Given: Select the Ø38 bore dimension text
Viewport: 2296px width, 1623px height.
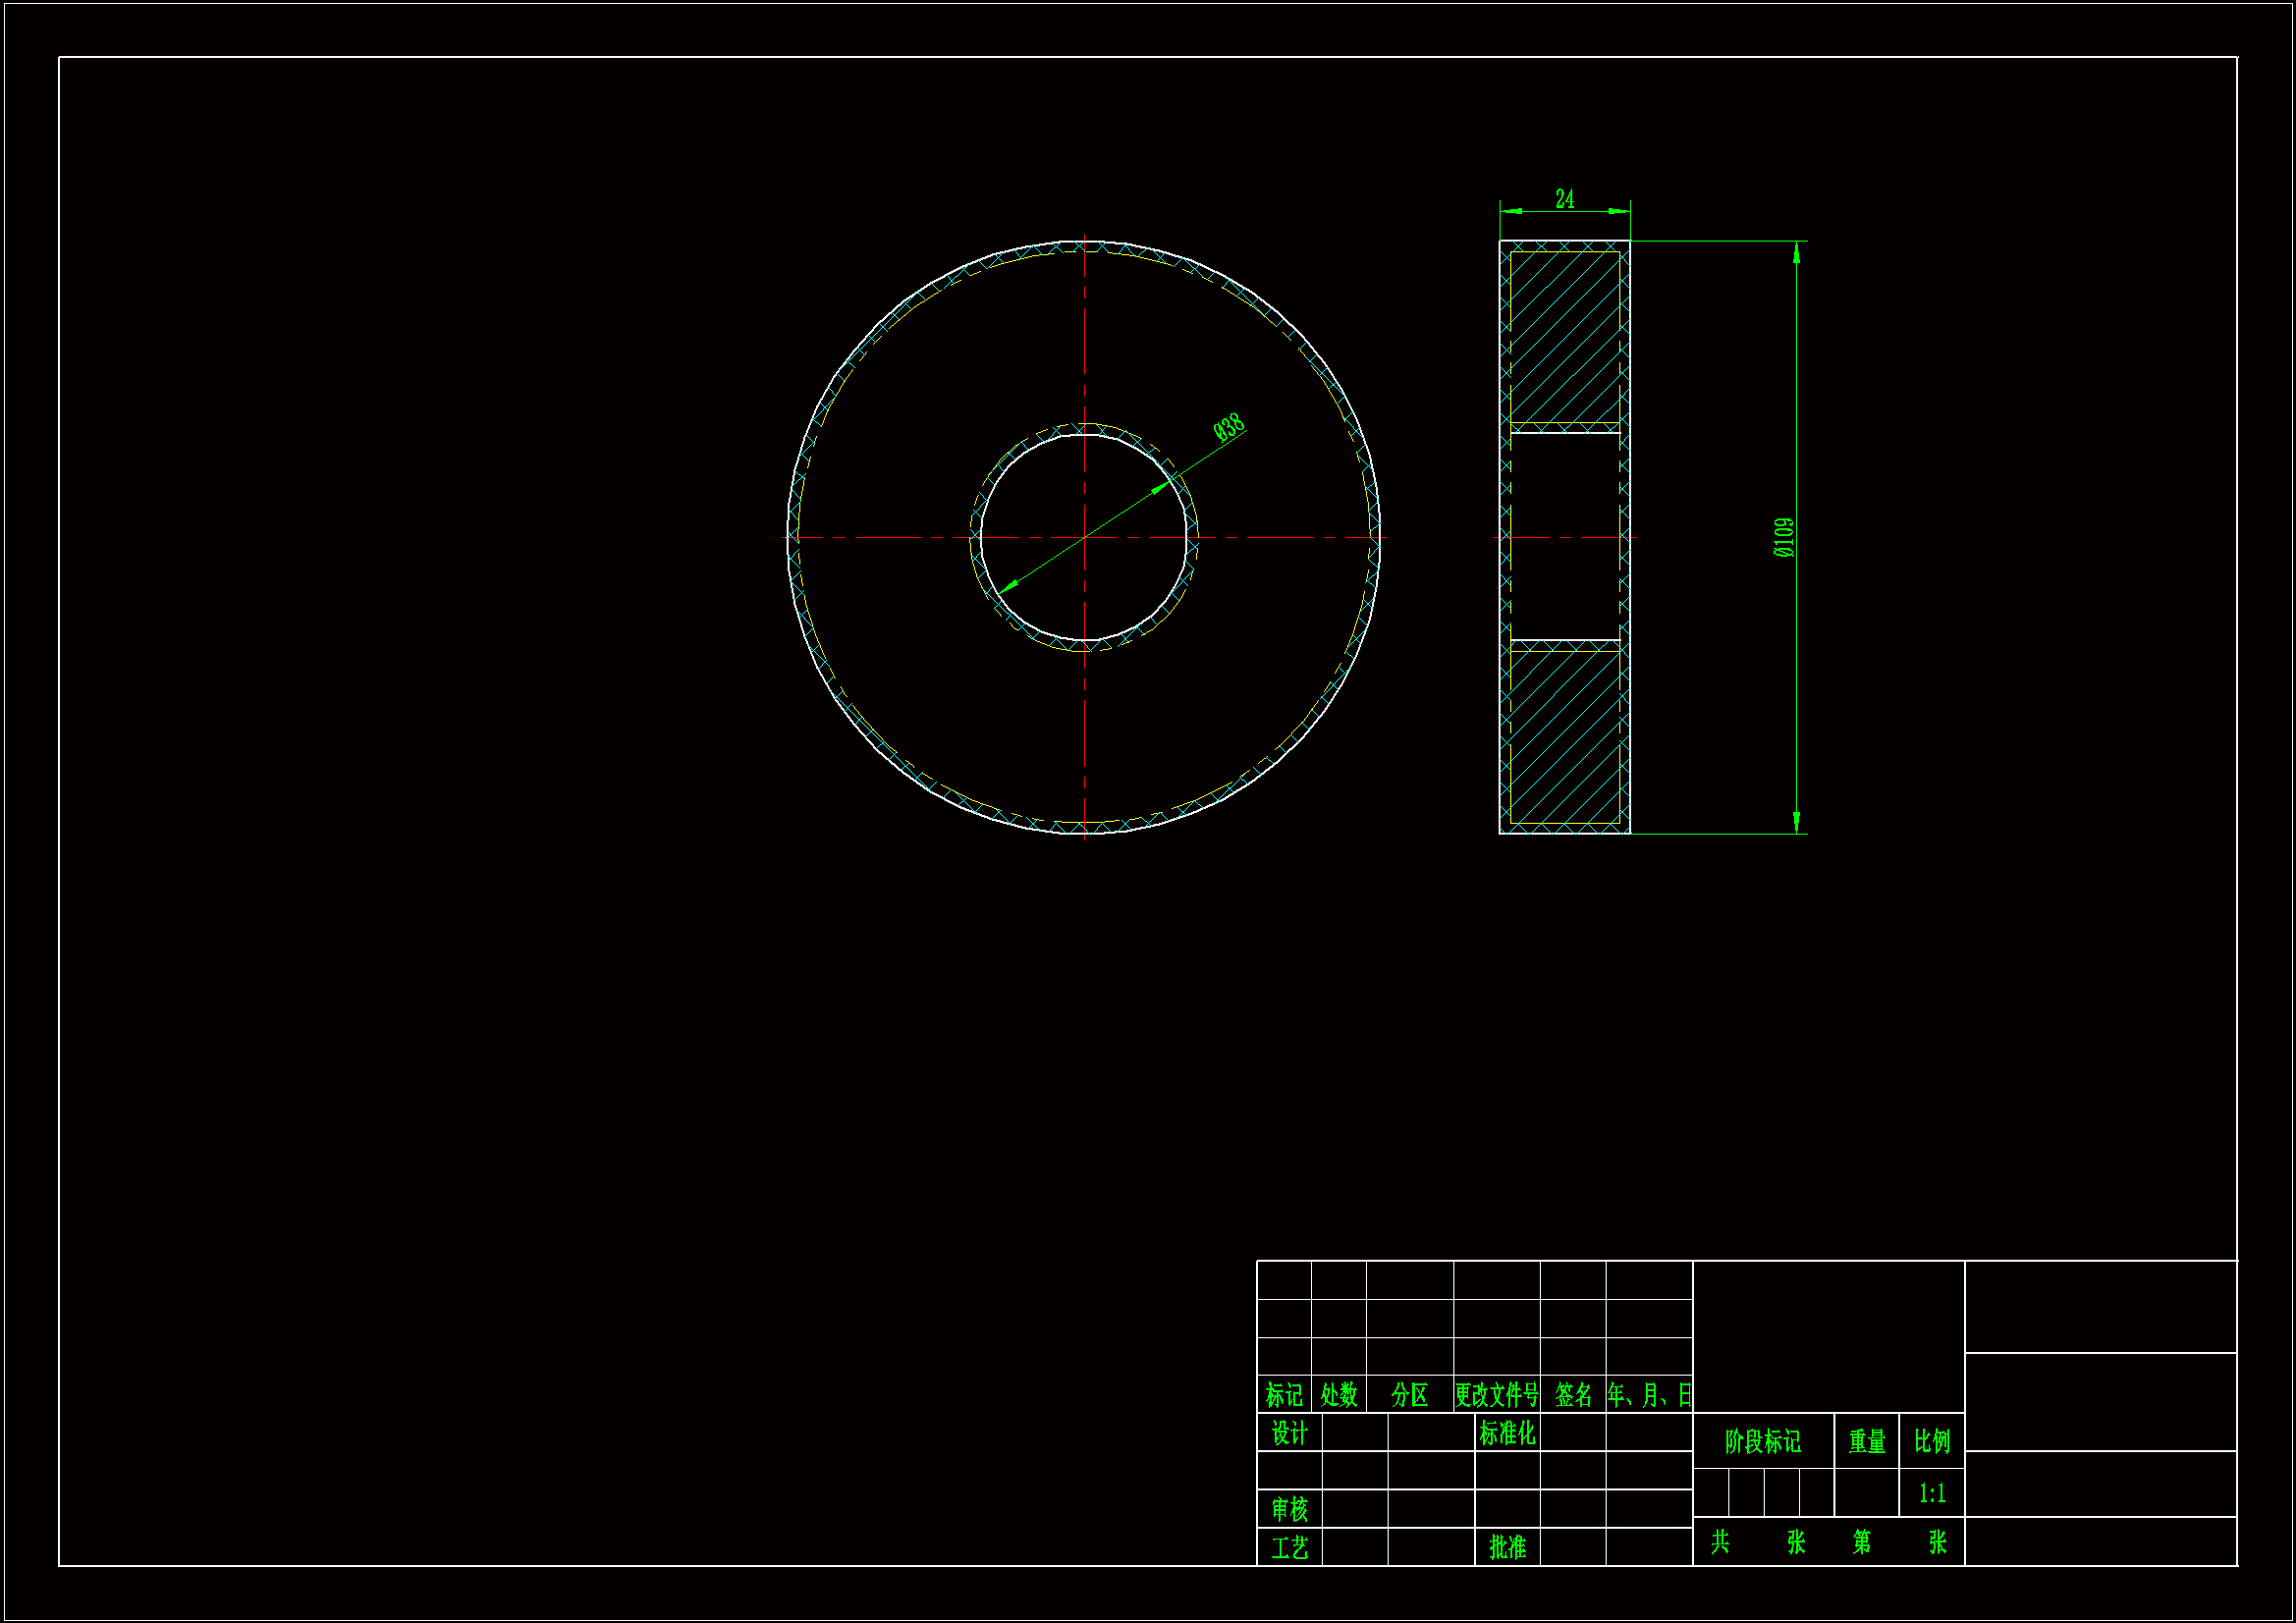Looking at the screenshot, I should 1229,427.
